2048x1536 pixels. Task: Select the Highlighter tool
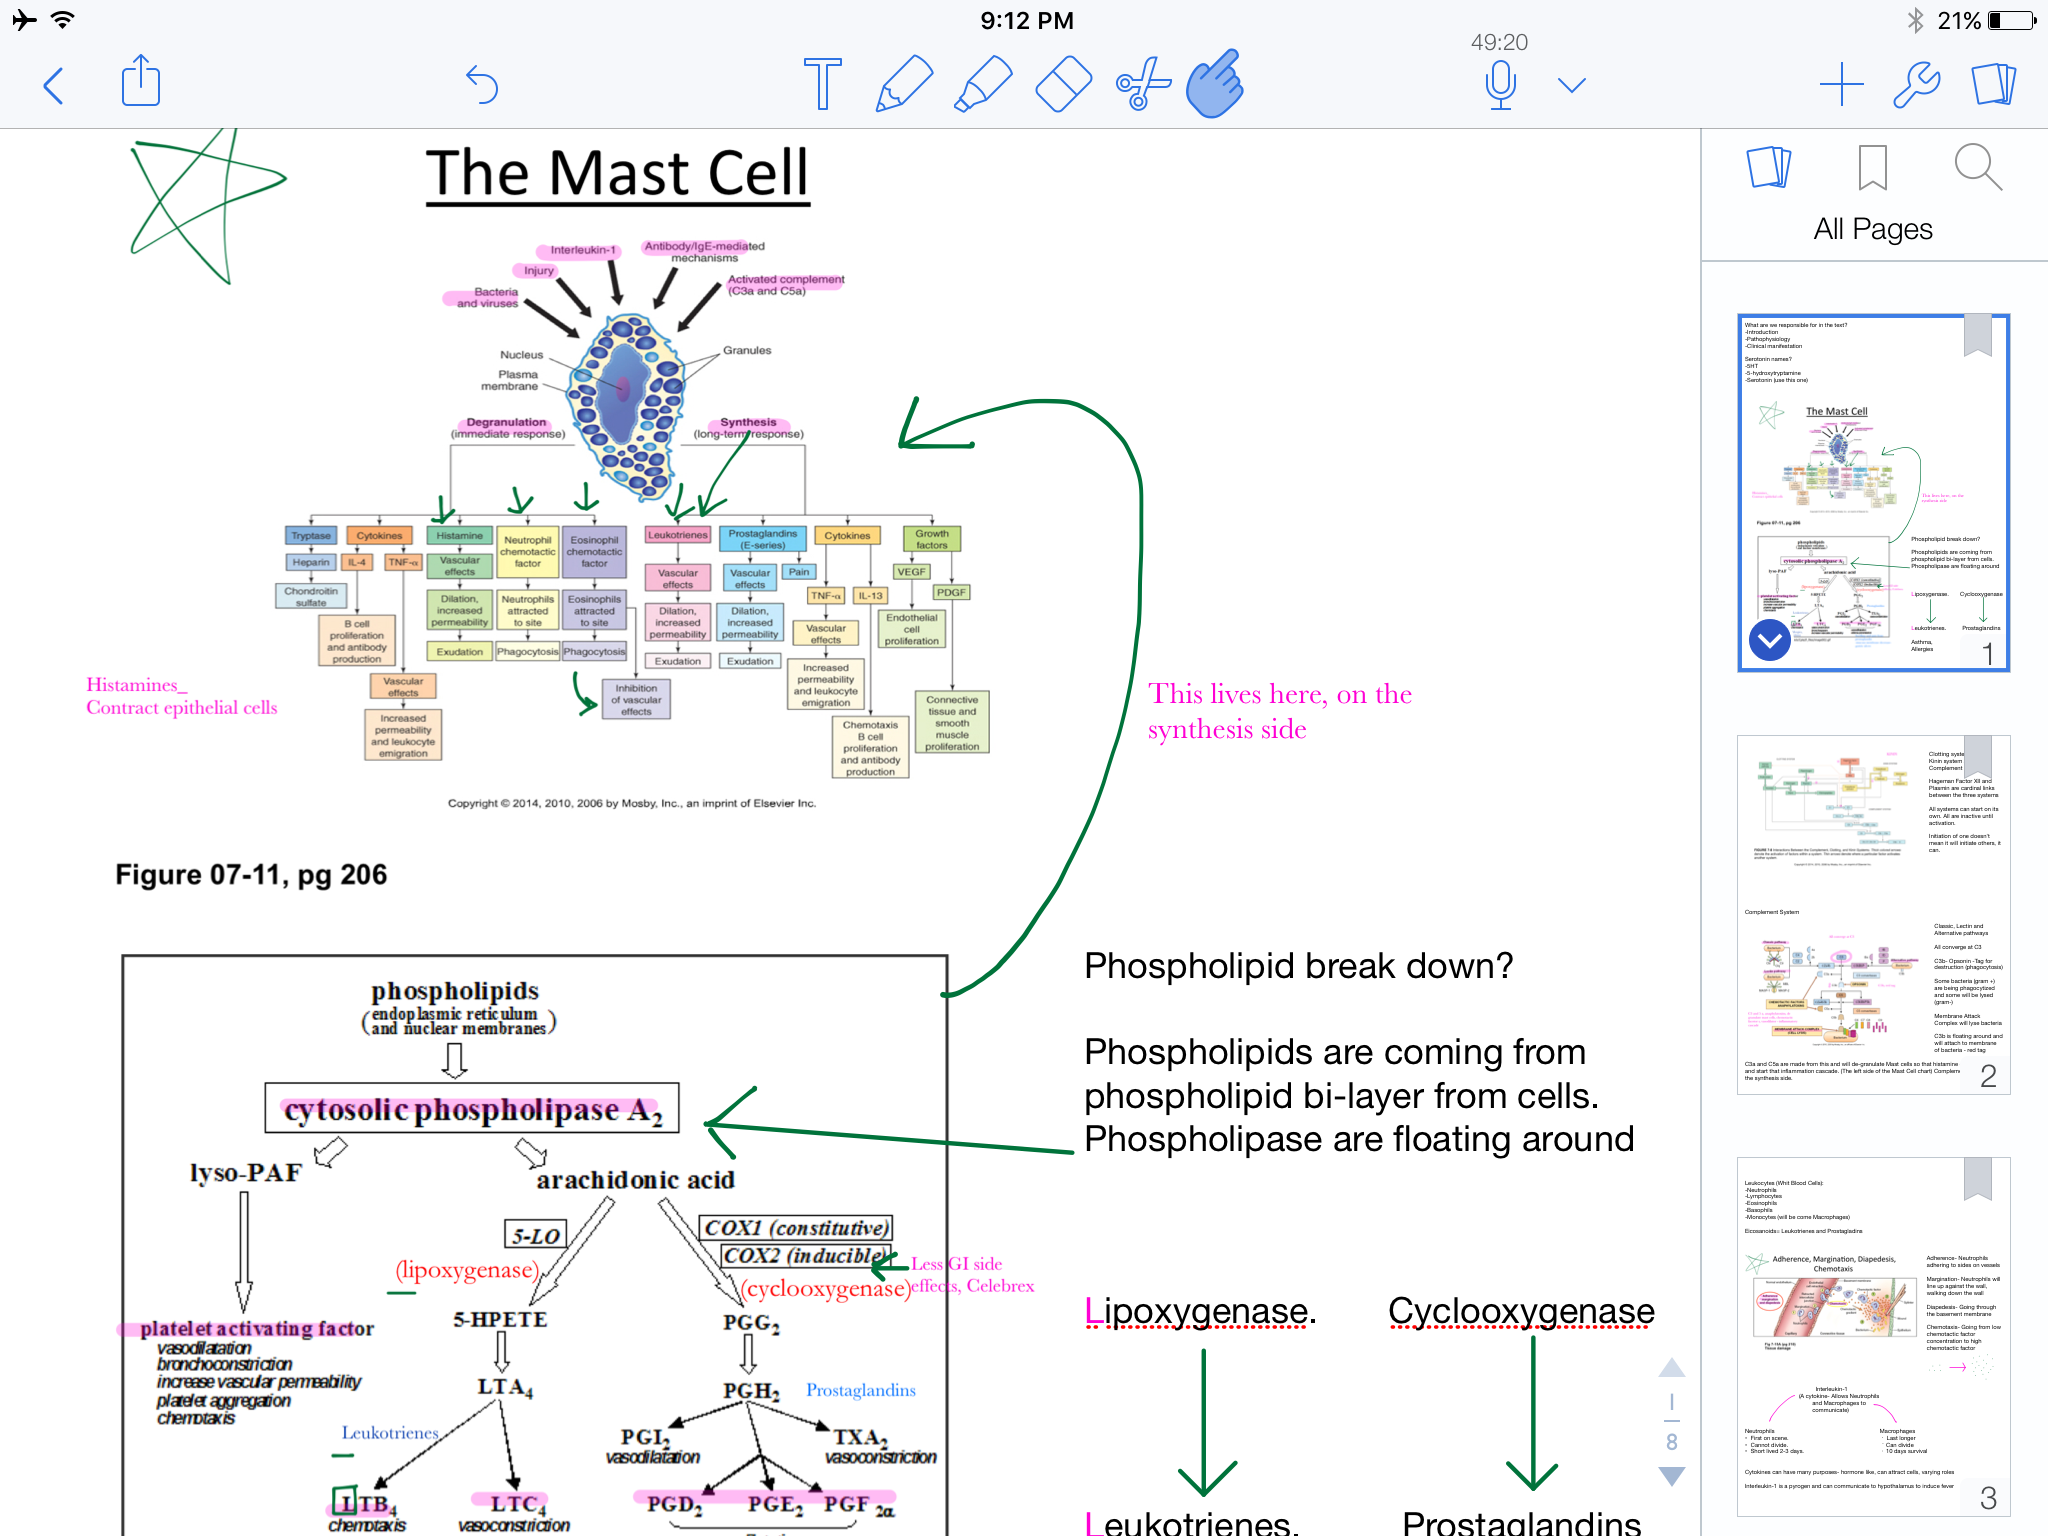point(983,84)
